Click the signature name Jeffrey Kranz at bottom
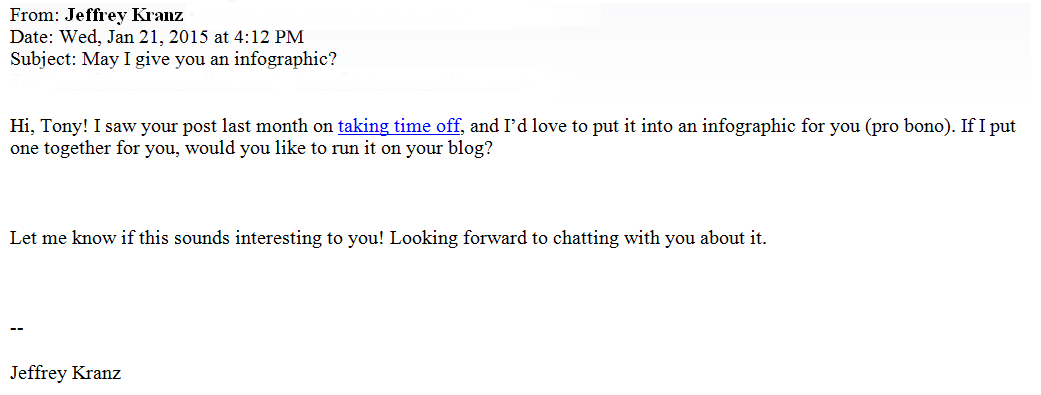Viewport: 1041px width, 395px height. (x=65, y=372)
